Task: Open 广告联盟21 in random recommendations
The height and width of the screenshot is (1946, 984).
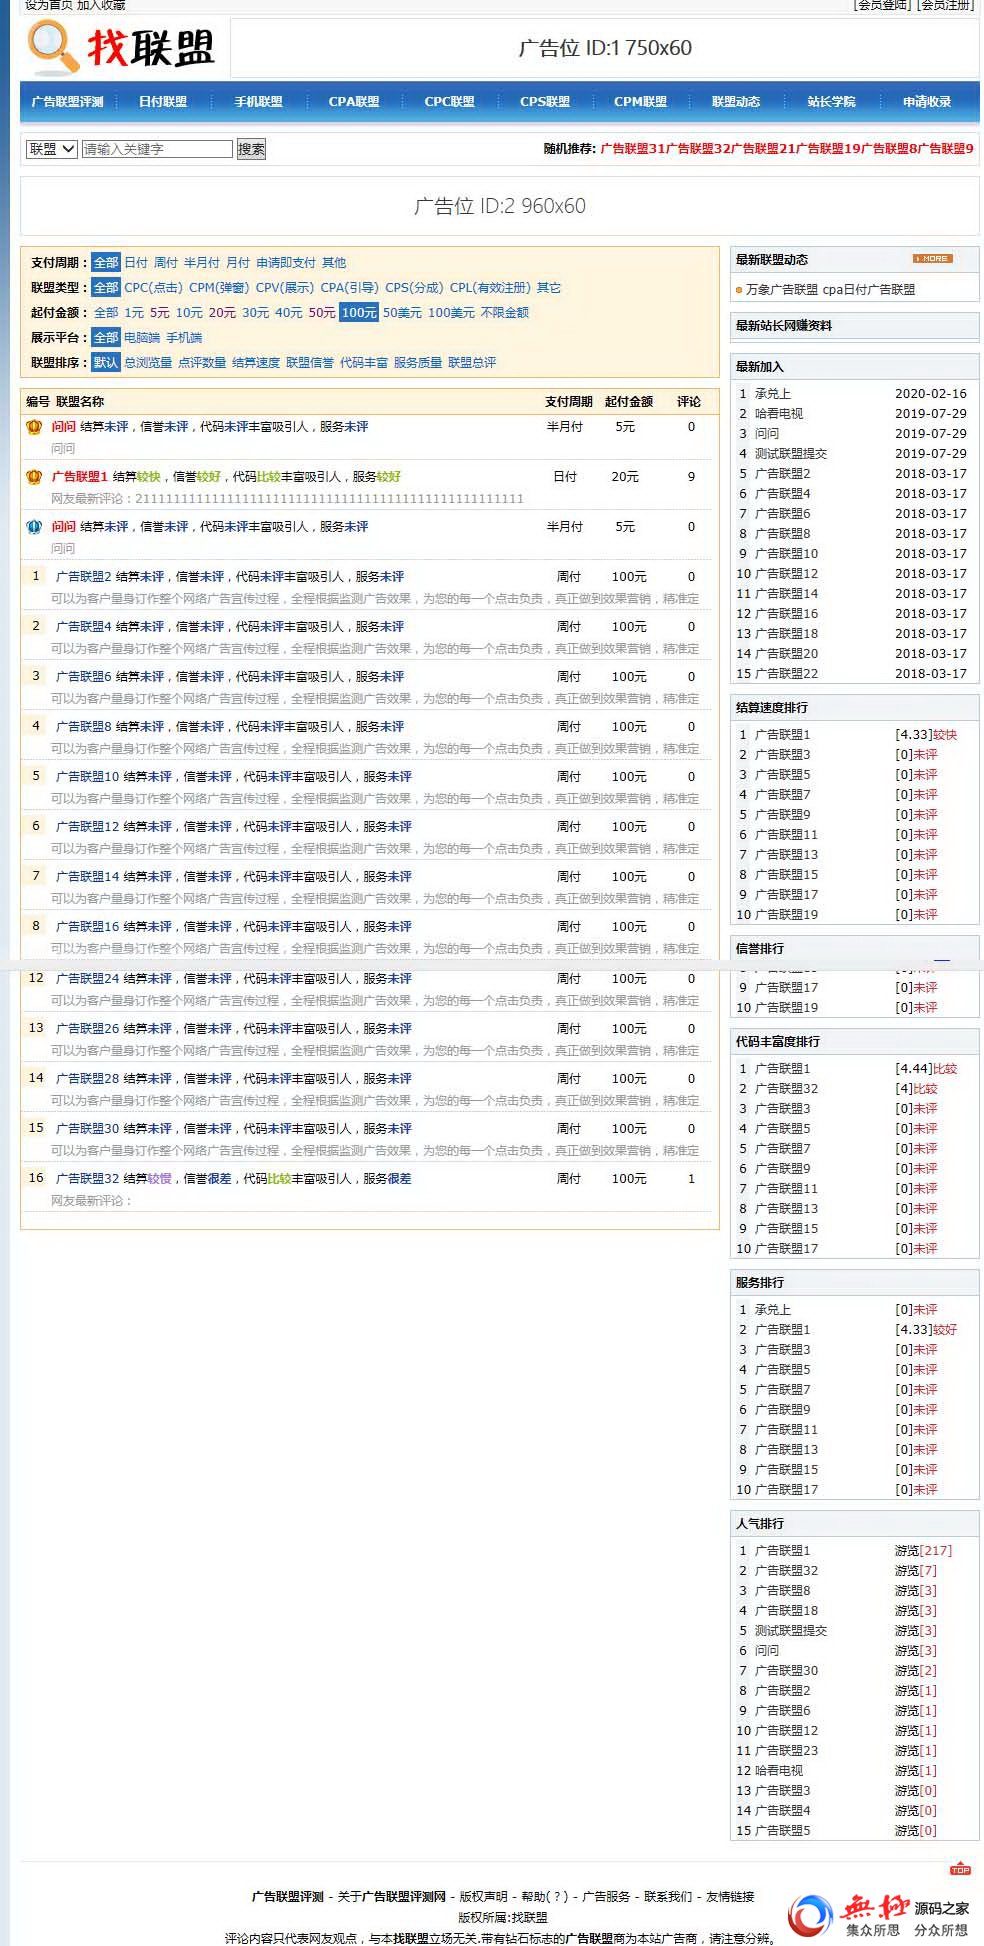Action: point(763,149)
